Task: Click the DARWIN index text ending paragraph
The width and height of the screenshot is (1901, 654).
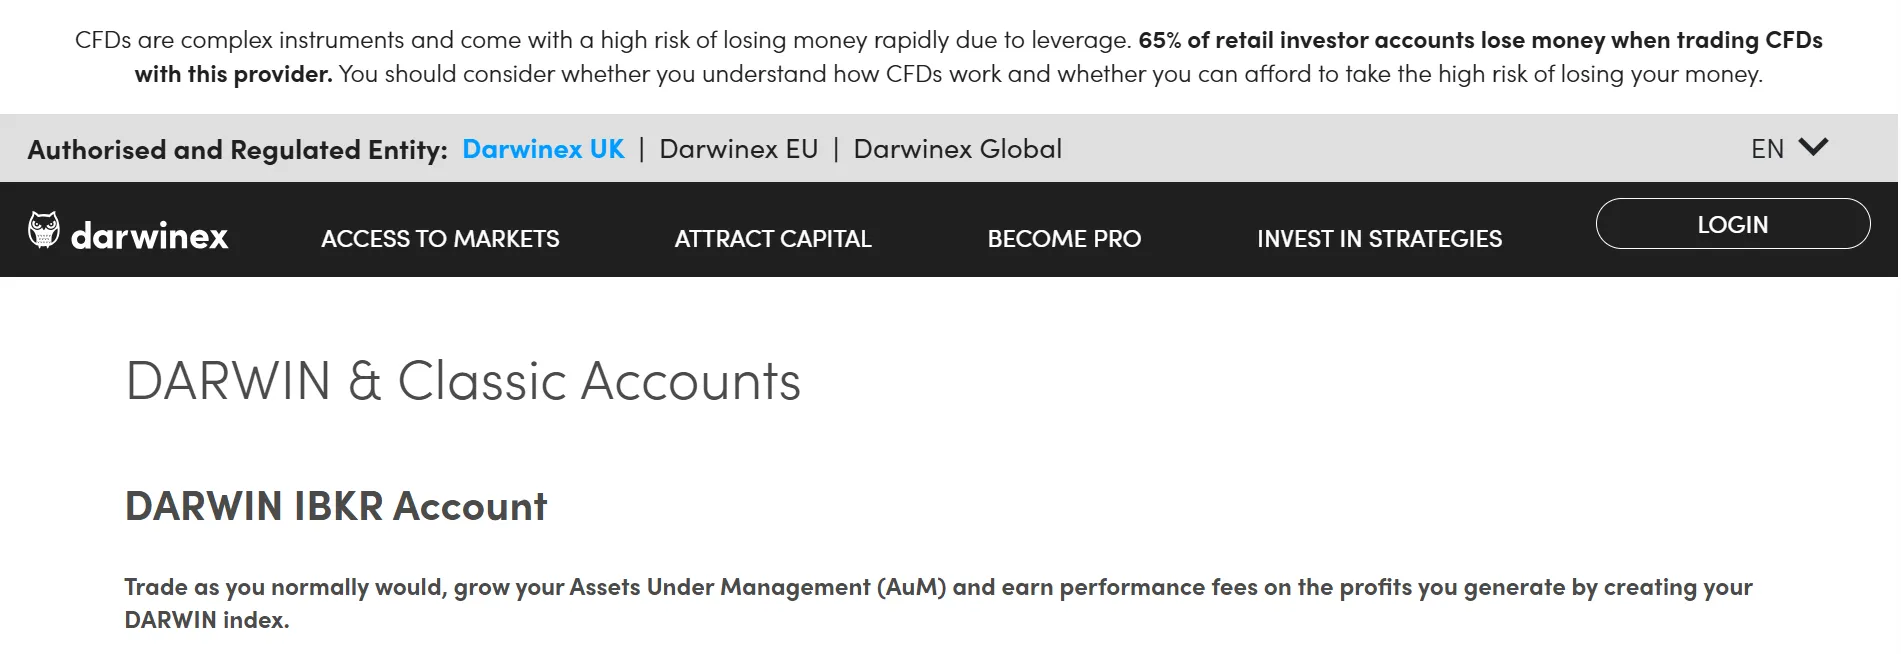Action: click(207, 620)
